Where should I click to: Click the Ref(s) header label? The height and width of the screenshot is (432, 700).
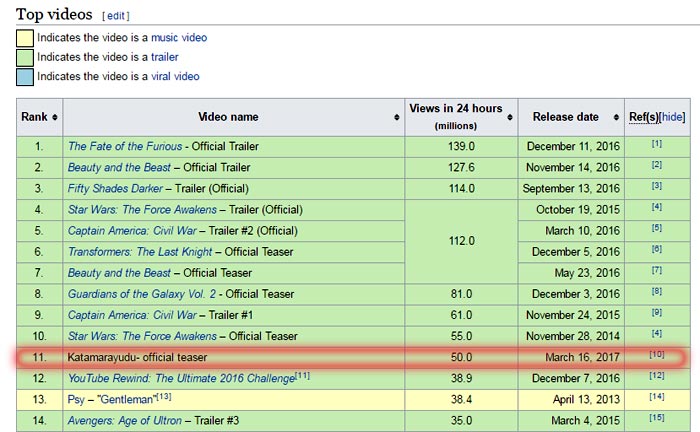pyautogui.click(x=644, y=117)
